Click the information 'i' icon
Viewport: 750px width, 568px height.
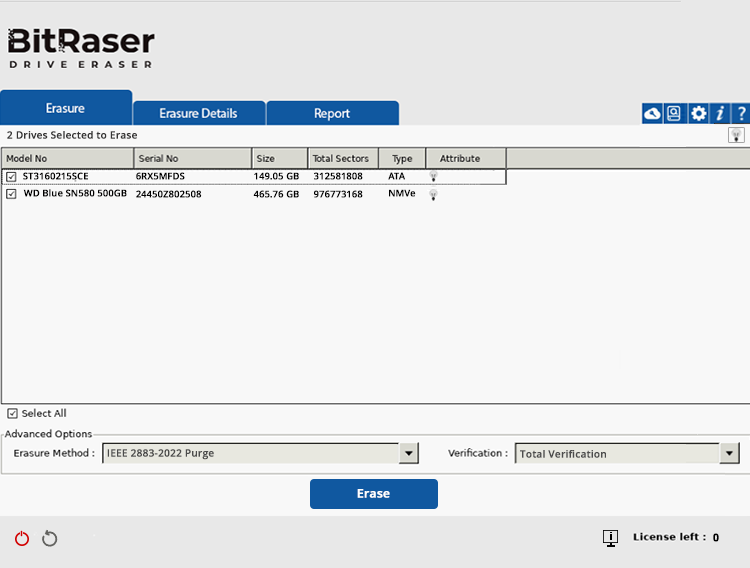[x=720, y=114]
